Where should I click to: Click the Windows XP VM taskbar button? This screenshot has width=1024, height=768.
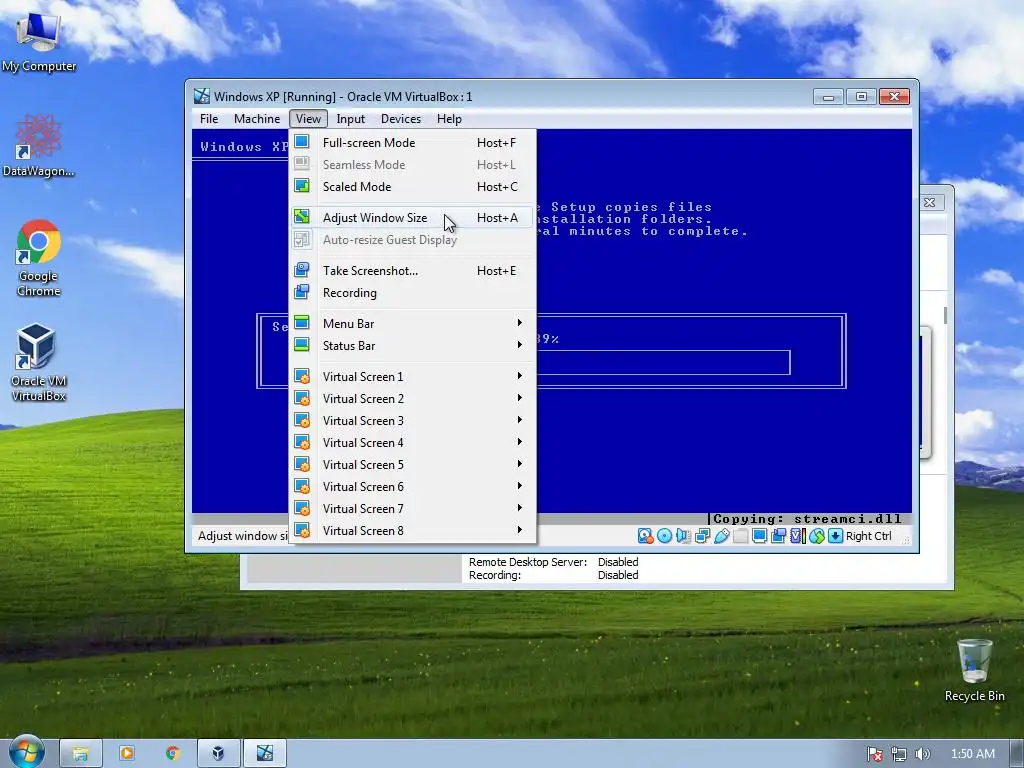265,754
